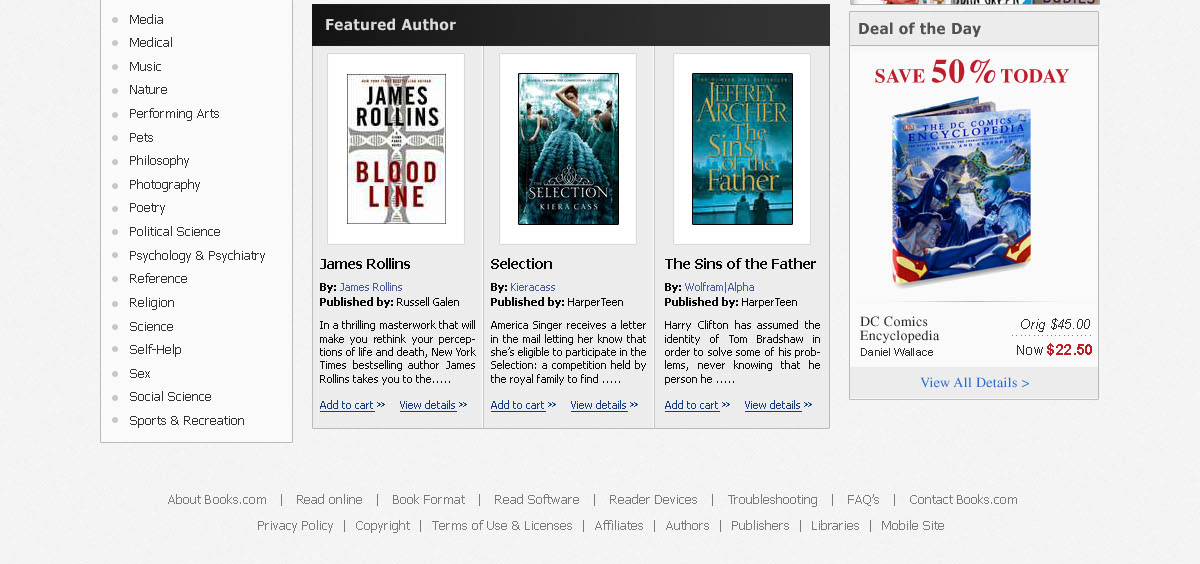Select the Social Science category
The height and width of the screenshot is (564, 1200).
point(170,397)
